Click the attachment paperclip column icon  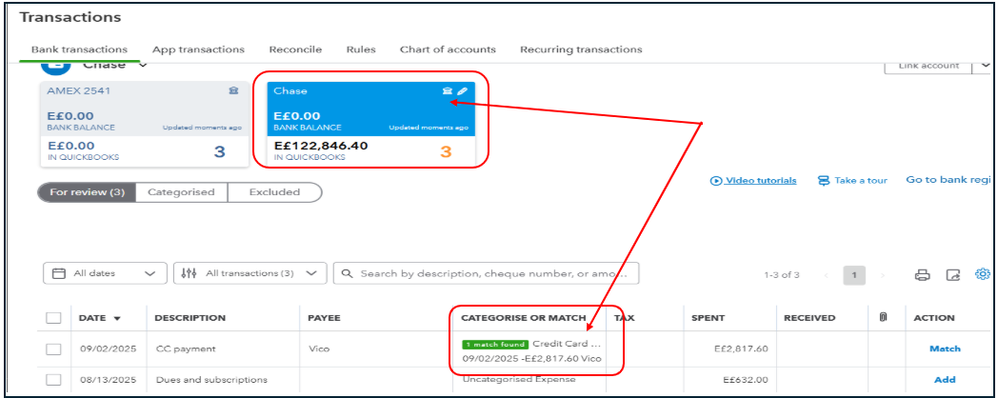(x=883, y=317)
